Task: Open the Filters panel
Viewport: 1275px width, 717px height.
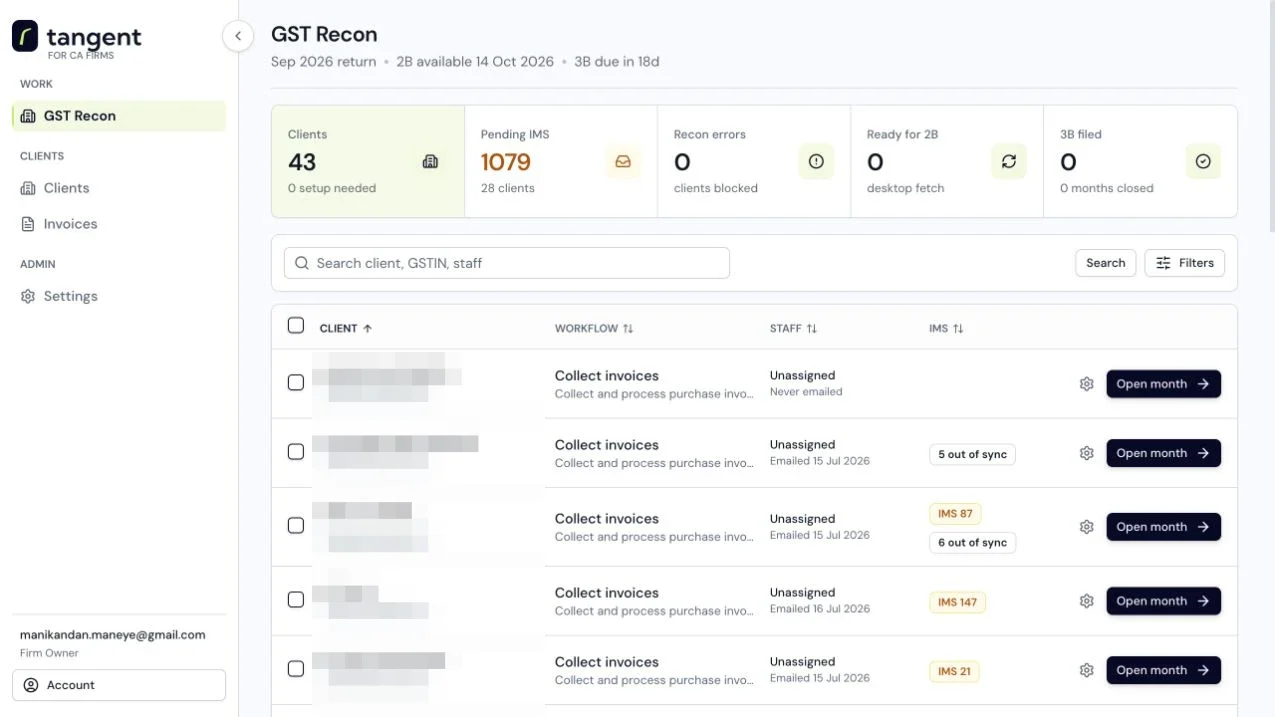Action: (x=1184, y=263)
